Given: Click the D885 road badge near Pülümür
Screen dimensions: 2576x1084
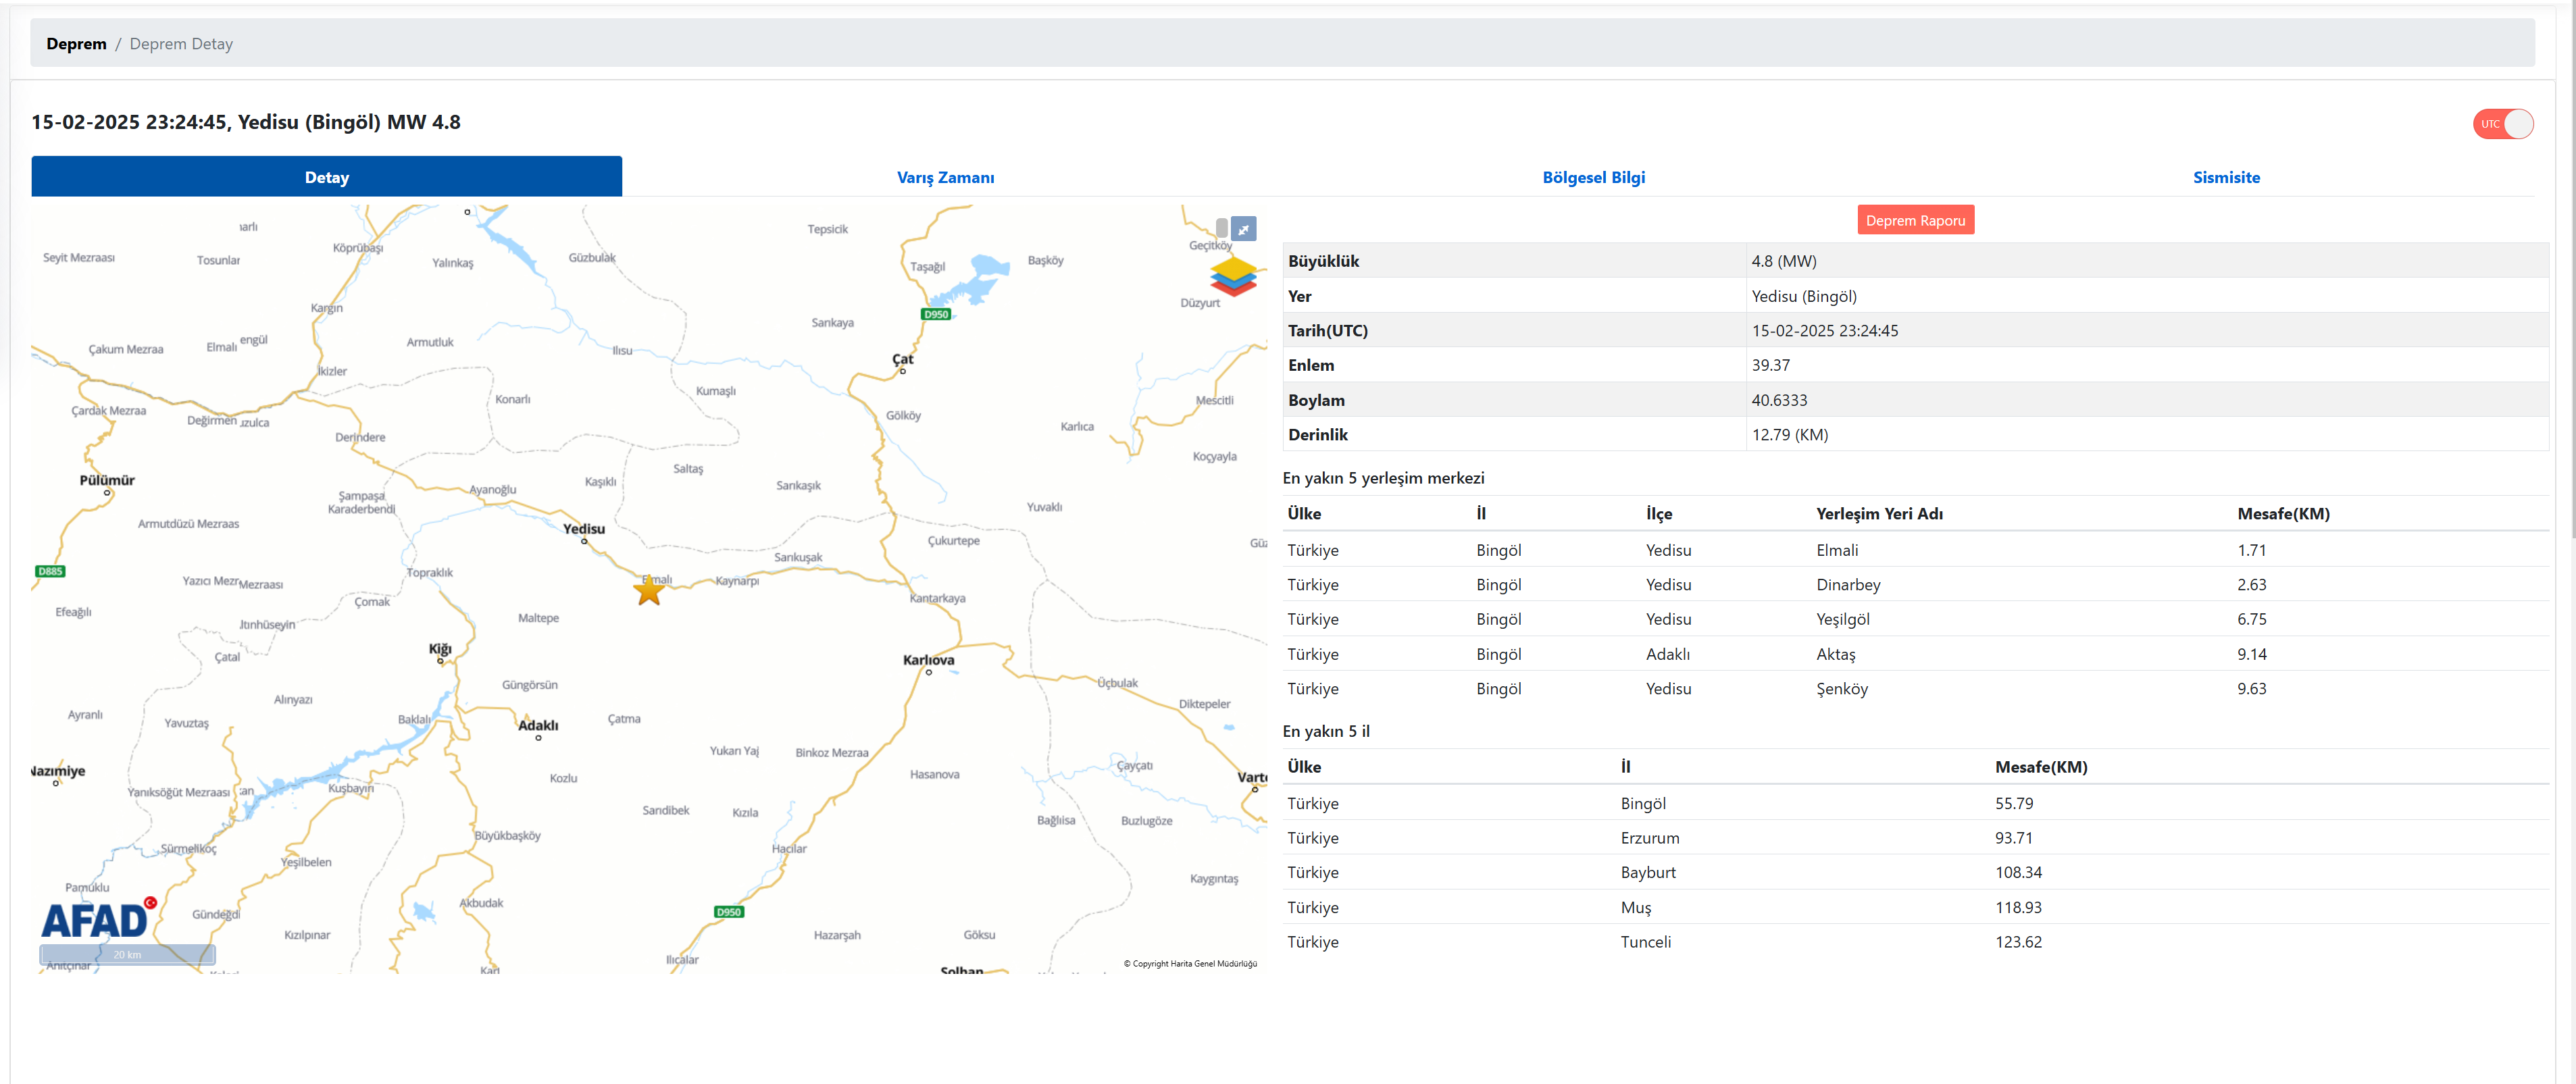Looking at the screenshot, I should coord(50,571).
